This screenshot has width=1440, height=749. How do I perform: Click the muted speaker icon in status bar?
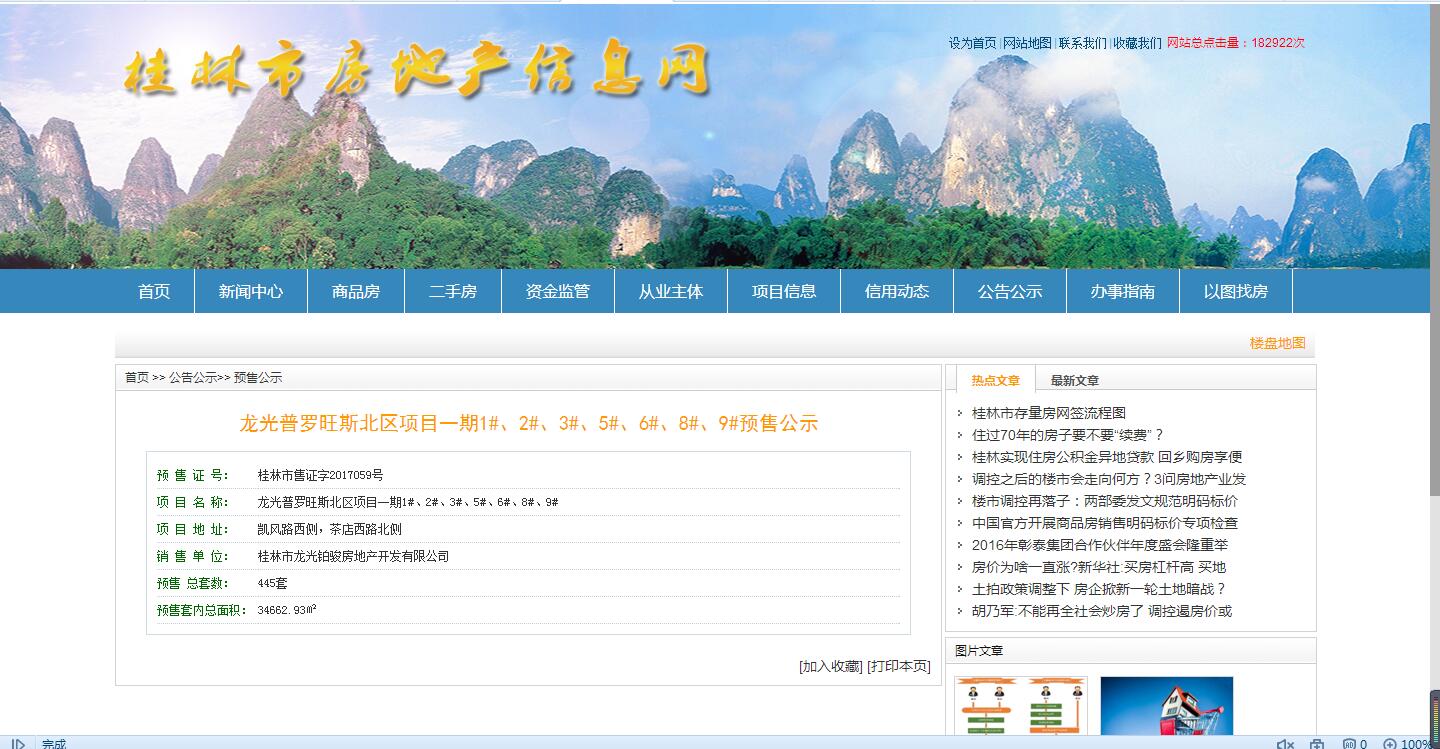tap(1285, 744)
